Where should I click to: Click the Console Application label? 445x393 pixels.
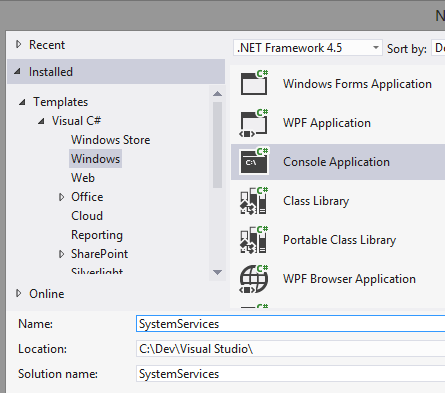coord(336,162)
